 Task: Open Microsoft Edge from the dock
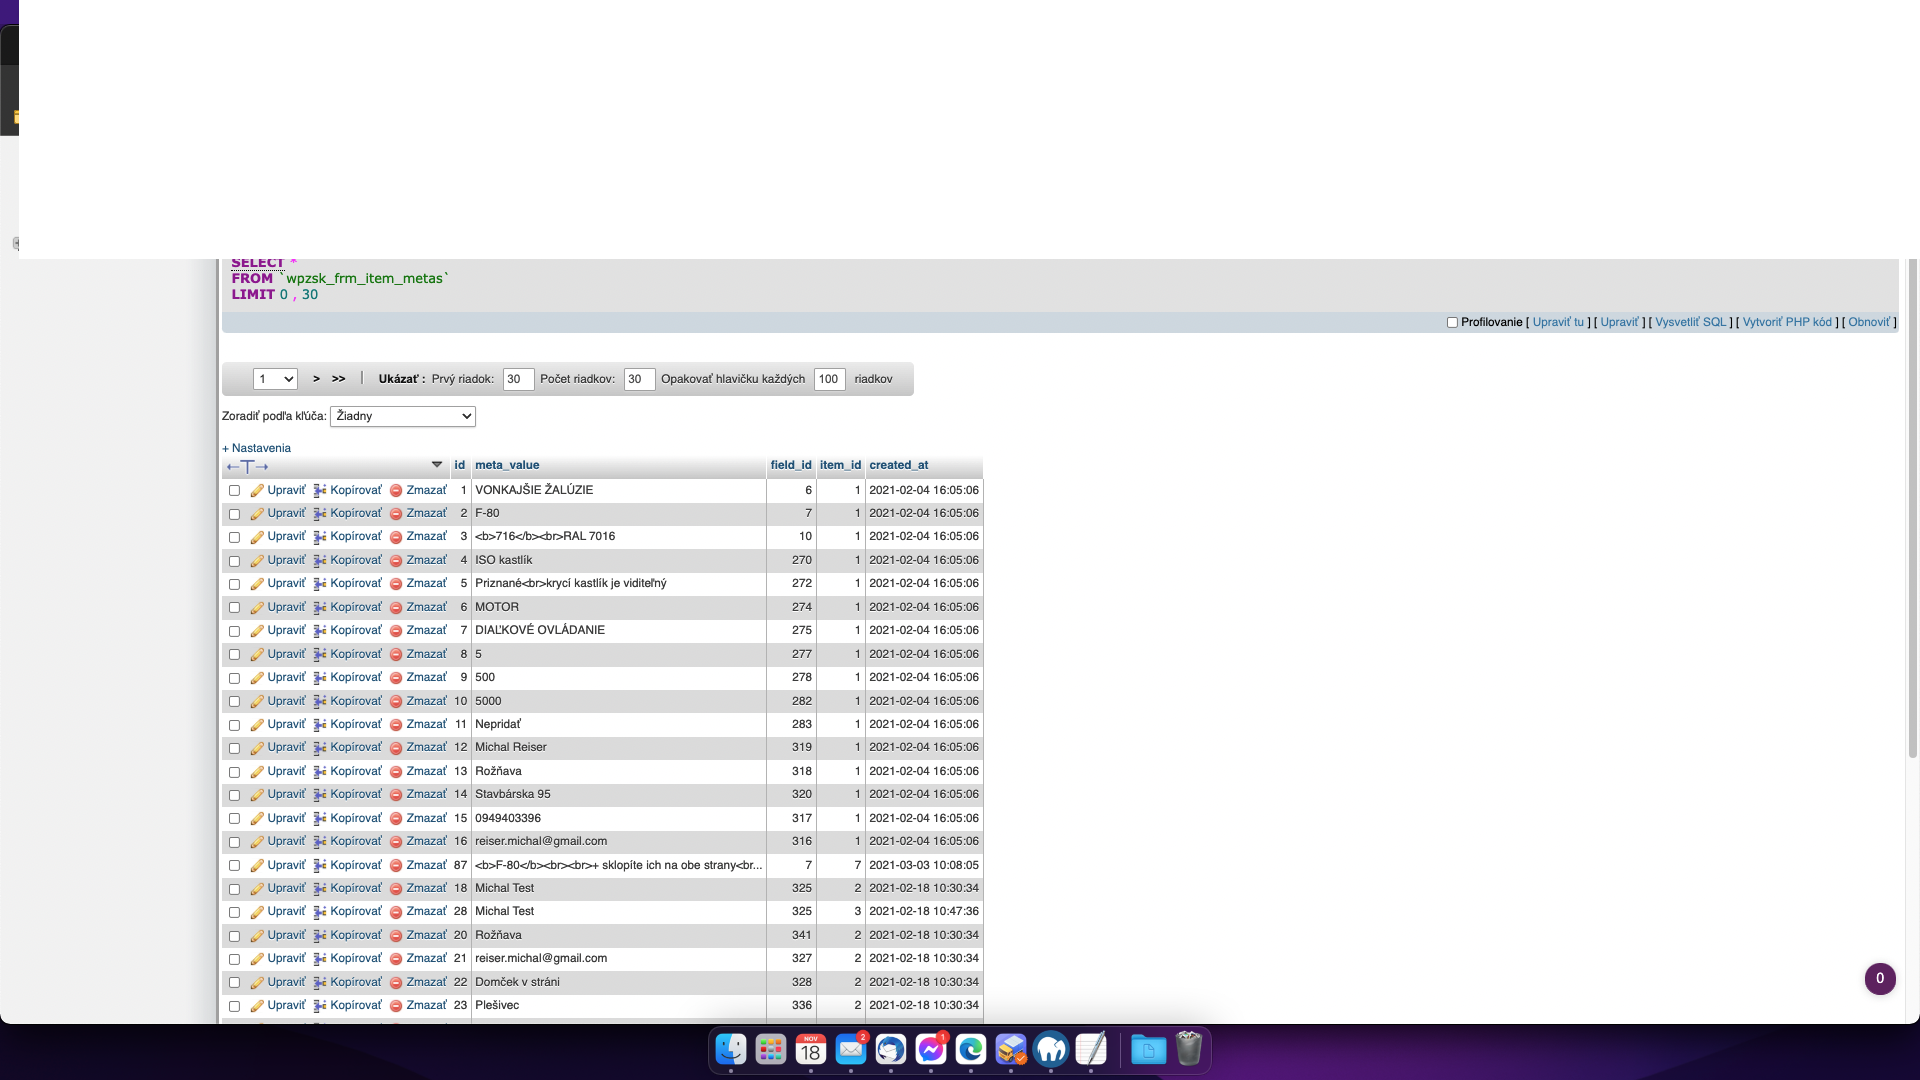(x=971, y=1049)
